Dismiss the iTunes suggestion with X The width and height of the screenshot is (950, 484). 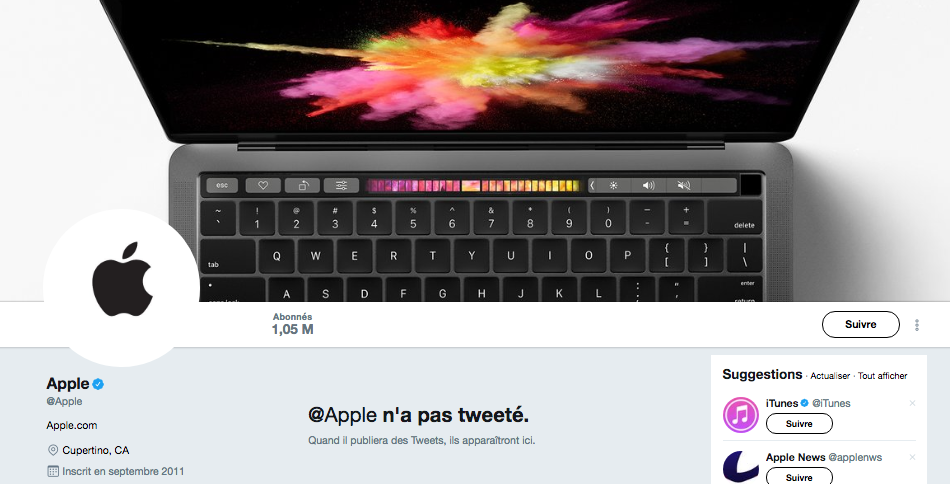click(912, 403)
